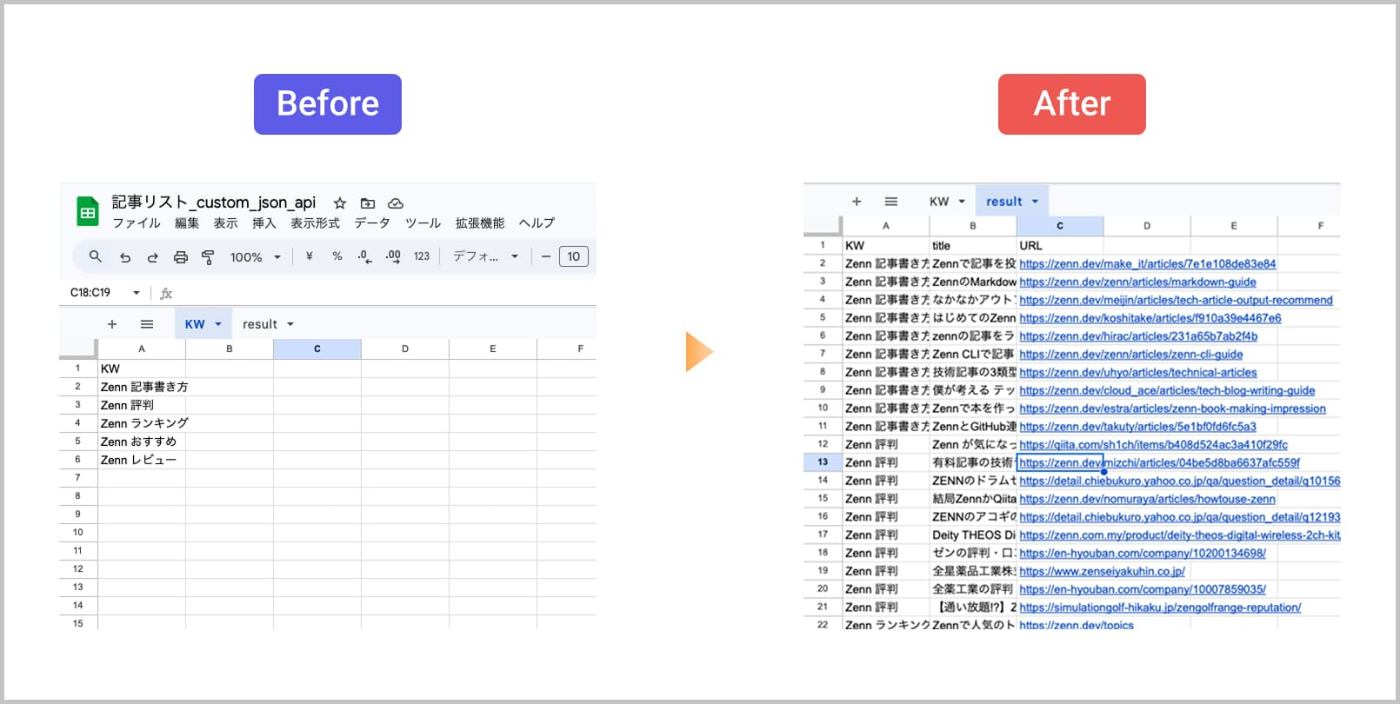
Task: Switch to KW sheet tab in After panel
Action: click(939, 201)
